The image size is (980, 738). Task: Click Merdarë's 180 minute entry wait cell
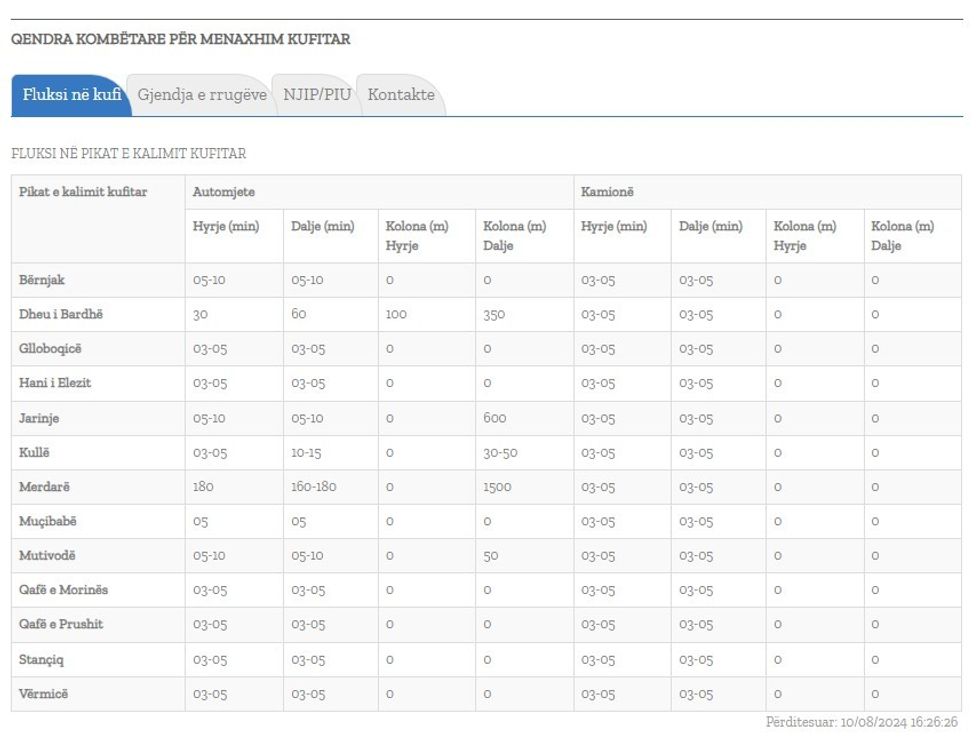pos(203,487)
